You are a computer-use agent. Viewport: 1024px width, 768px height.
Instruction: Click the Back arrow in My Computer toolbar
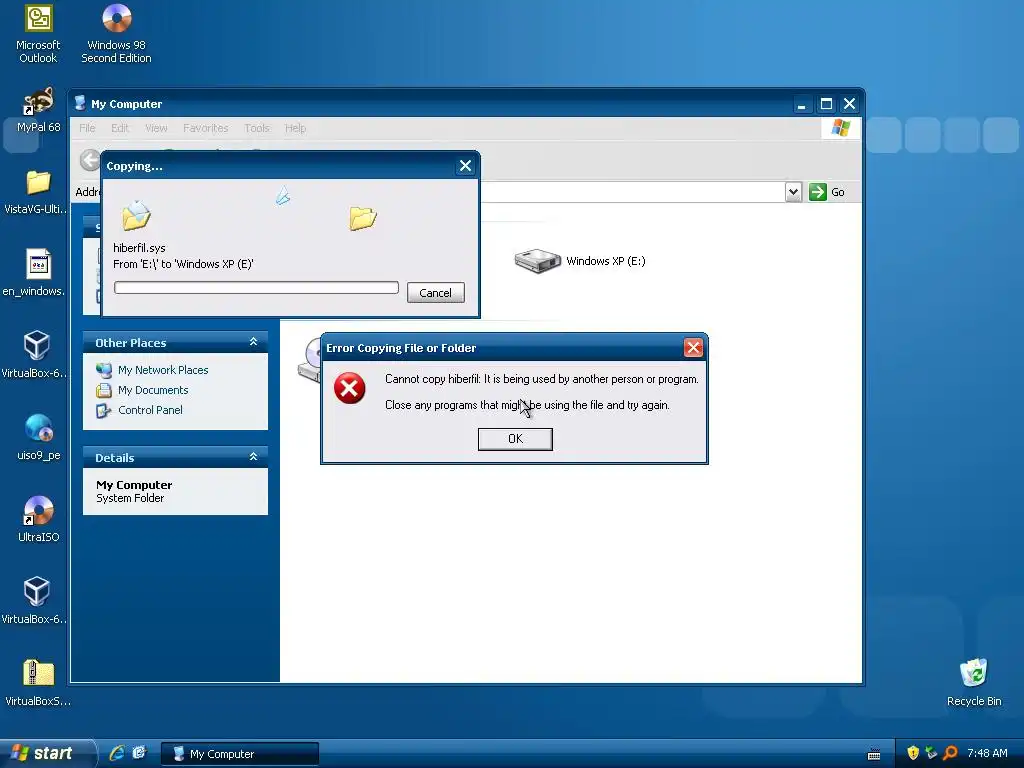click(90, 160)
